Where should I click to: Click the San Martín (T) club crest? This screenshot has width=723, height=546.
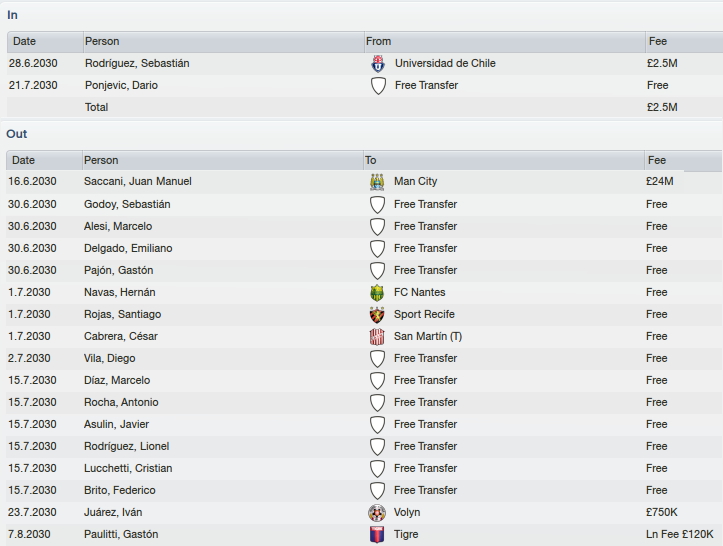click(377, 337)
